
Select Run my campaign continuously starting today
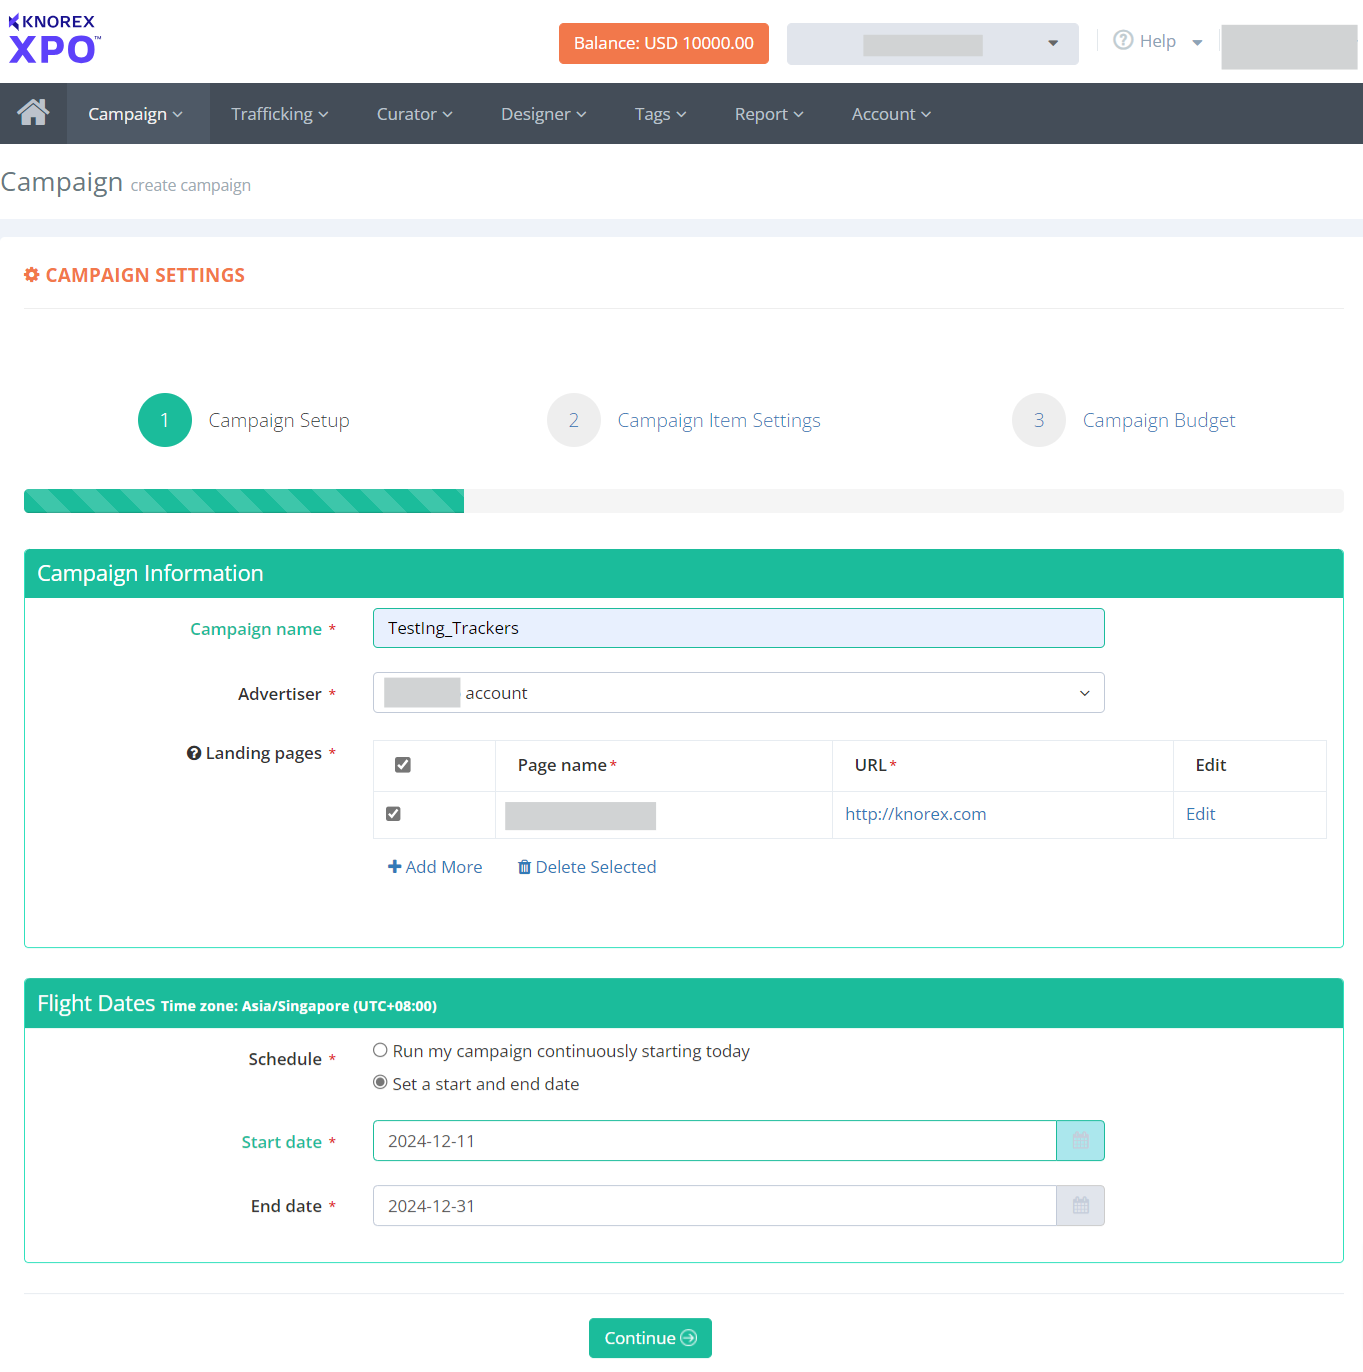381,1051
